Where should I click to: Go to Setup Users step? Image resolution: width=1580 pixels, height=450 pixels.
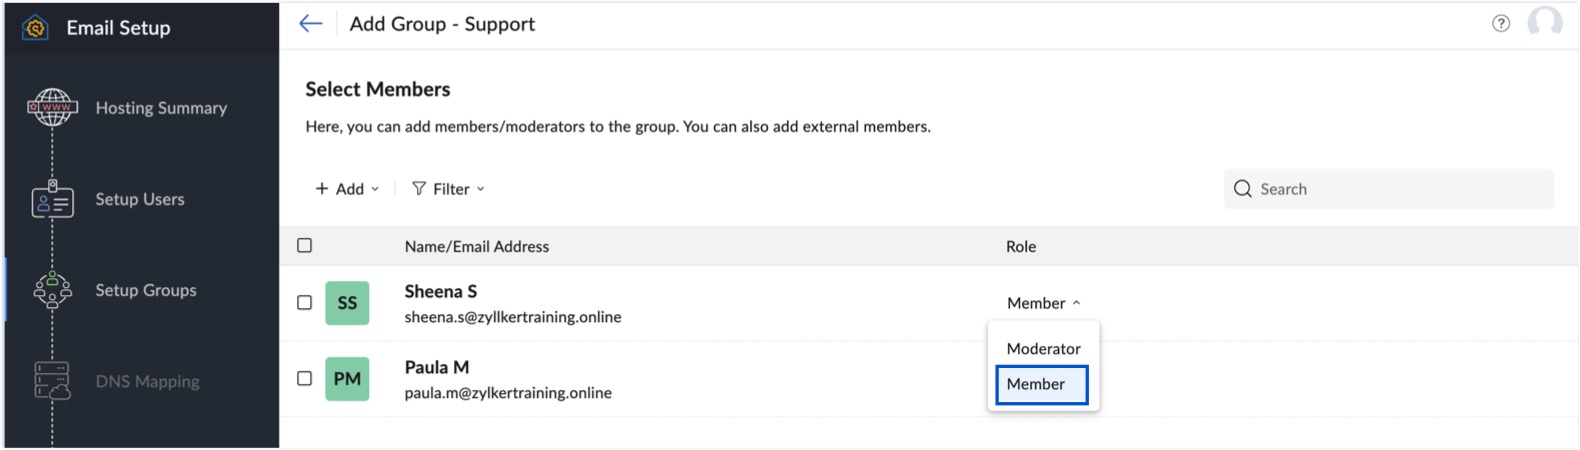tap(140, 200)
